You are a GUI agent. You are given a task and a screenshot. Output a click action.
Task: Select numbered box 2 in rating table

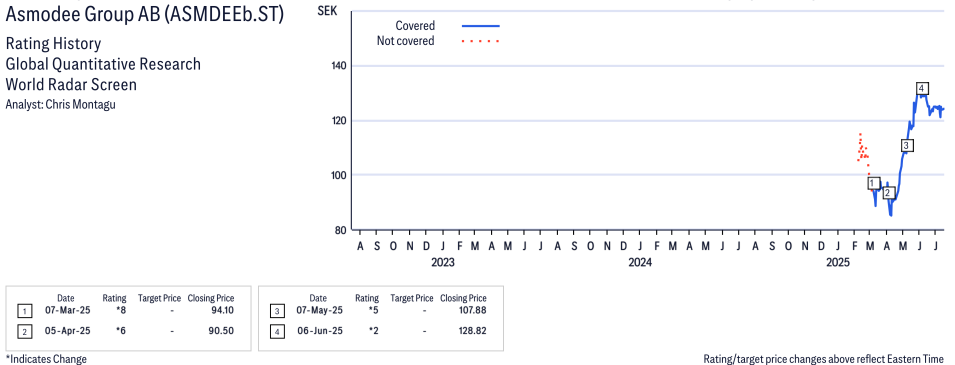[24, 331]
